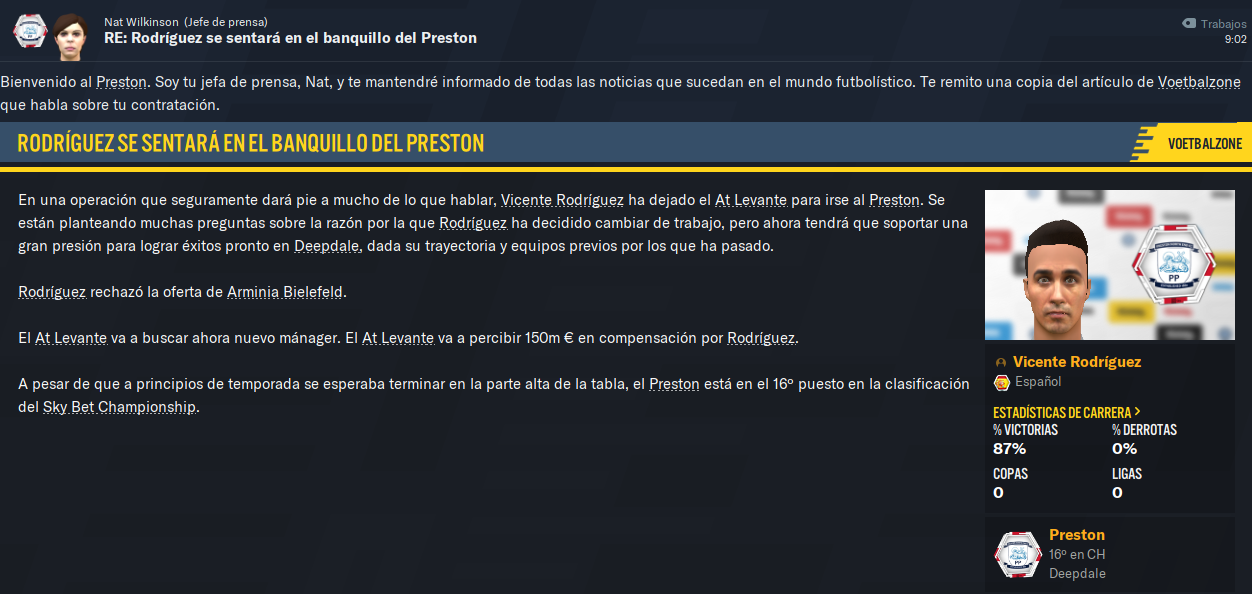Image resolution: width=1252 pixels, height=594 pixels.
Task: Follow the Arminia Bielefeld link
Action: 285,292
